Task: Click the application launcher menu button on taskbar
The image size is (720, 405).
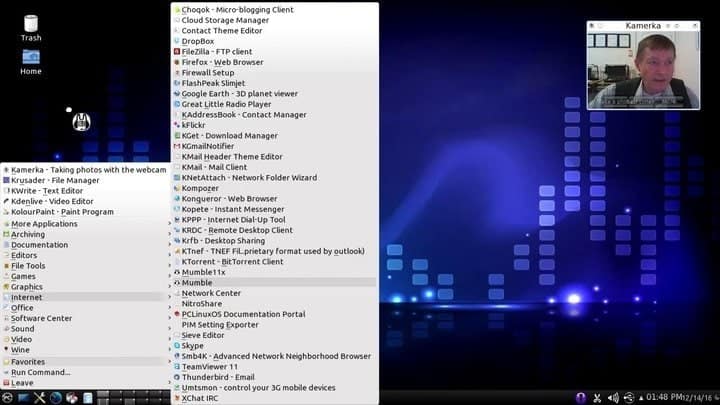Action: (x=7, y=398)
